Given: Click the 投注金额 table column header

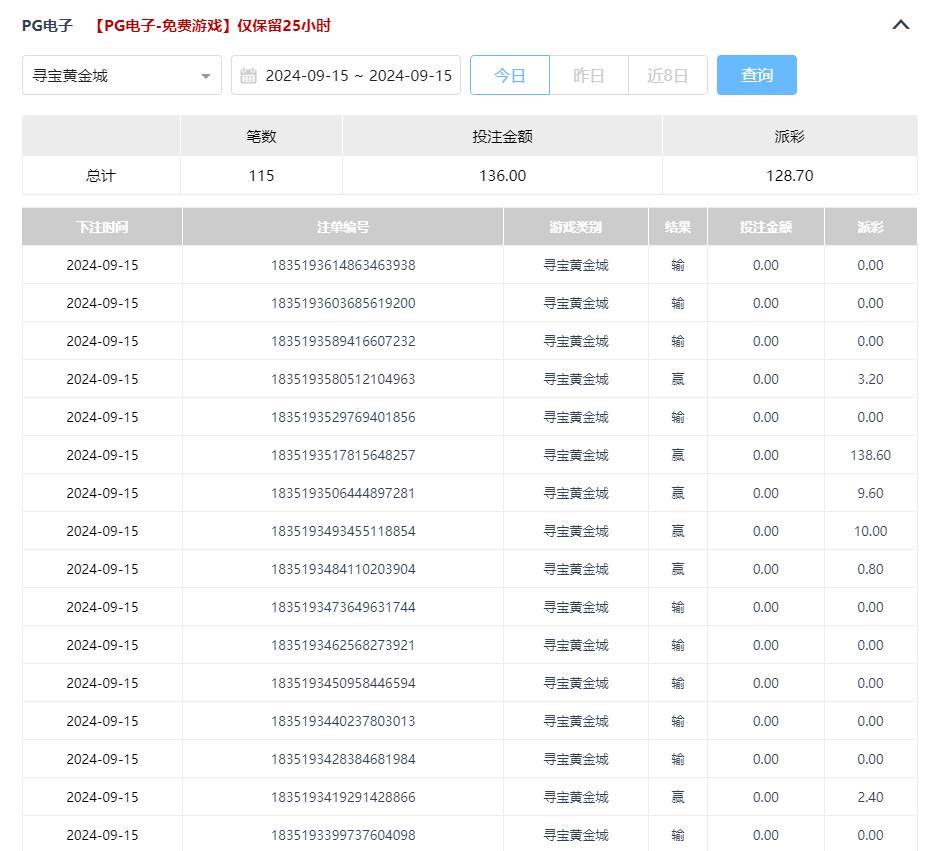Looking at the screenshot, I should tap(765, 227).
